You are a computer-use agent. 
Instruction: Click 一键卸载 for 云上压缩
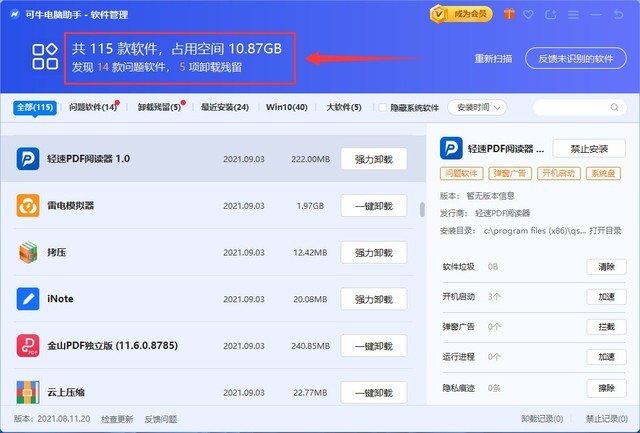pos(374,393)
